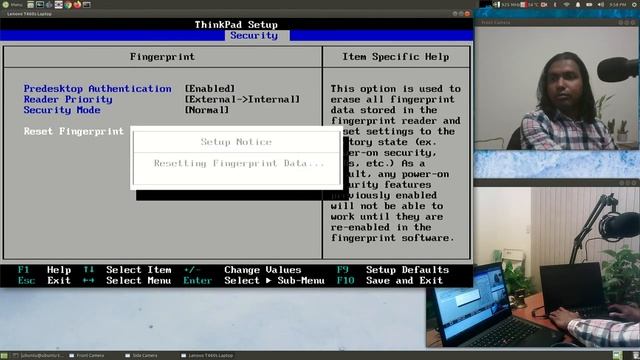Click the Front Camera window title bar
Screen dimensions: 640x360
pyautogui.click(x=557, y=22)
